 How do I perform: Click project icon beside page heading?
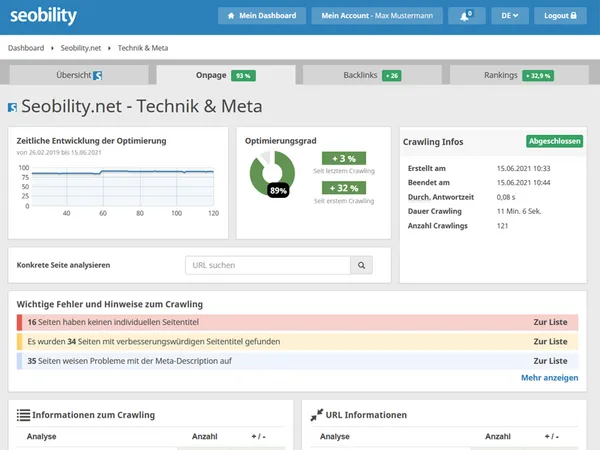coord(12,107)
